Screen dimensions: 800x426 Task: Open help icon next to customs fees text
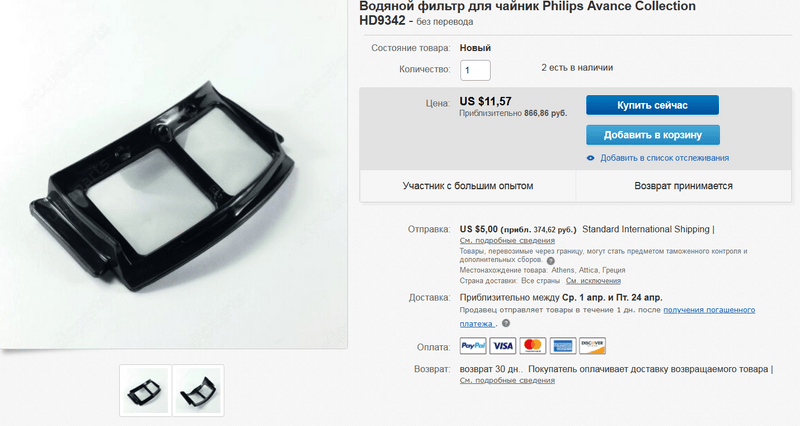coord(551,261)
